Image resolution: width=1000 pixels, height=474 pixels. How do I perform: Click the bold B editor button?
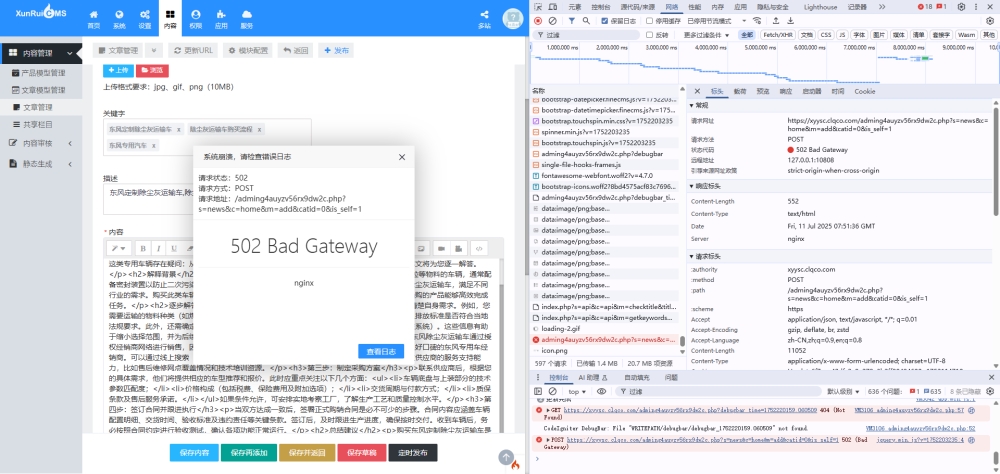pyautogui.click(x=143, y=248)
